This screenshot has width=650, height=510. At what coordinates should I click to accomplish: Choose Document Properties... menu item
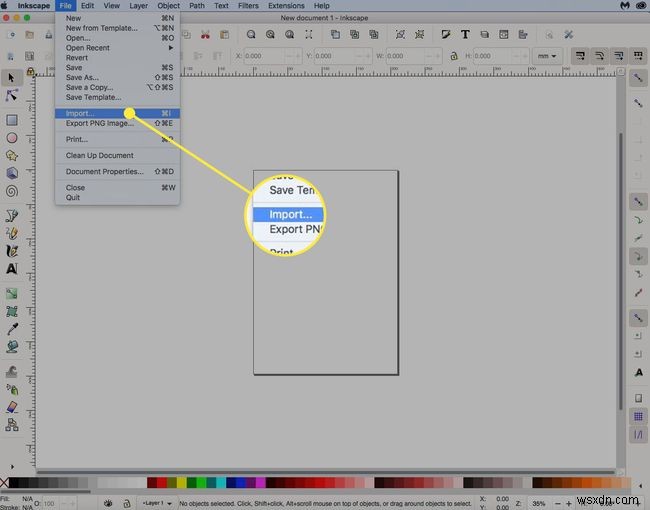point(117,171)
